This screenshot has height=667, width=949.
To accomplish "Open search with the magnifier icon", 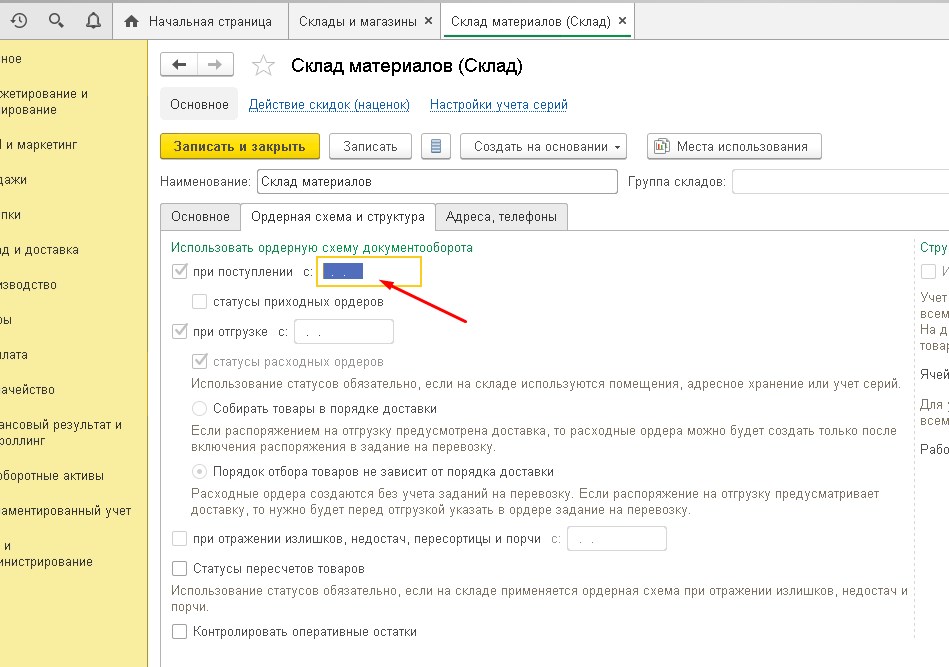I will tap(56, 21).
